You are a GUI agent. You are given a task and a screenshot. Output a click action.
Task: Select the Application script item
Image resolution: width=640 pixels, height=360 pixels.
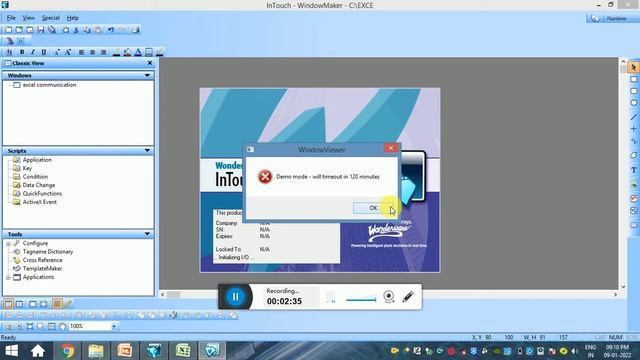click(x=37, y=160)
